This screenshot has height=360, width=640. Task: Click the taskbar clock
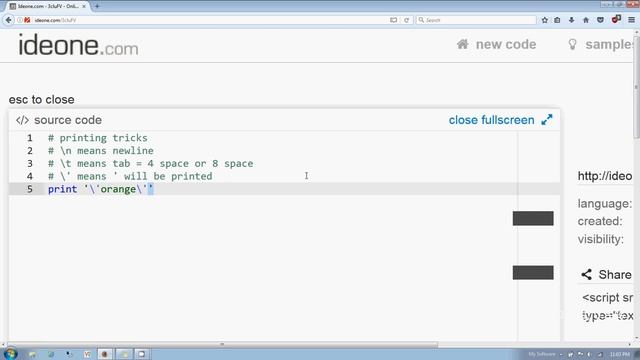[620, 354]
